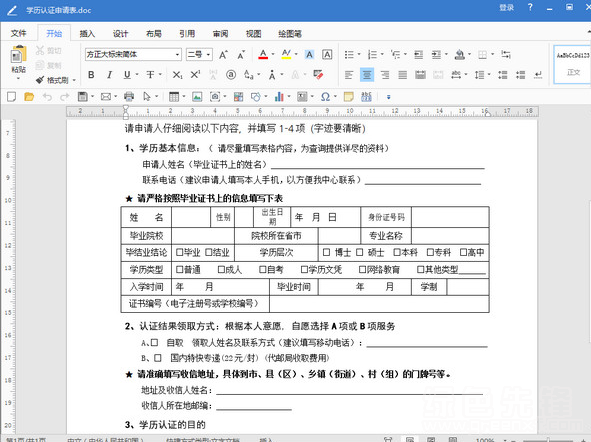Image resolution: width=591 pixels, height=442 pixels.
Task: Expand line spacing dropdown arrow
Action: click(x=489, y=75)
